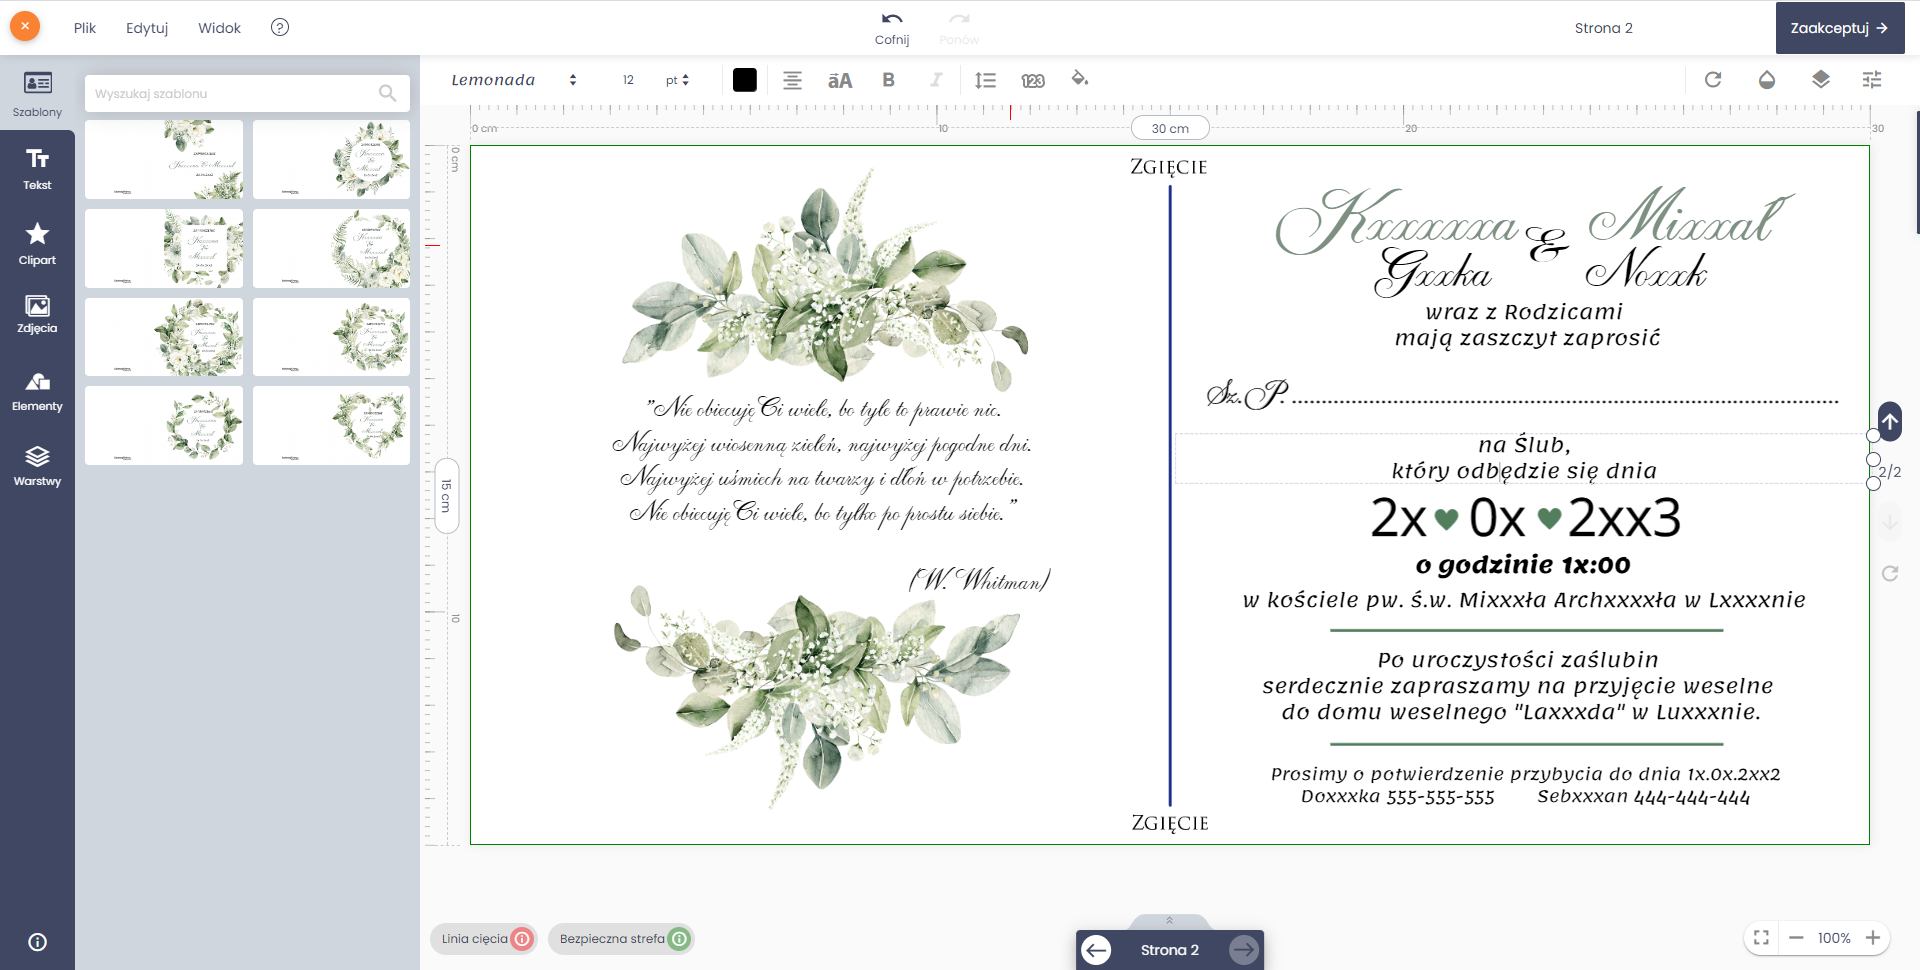Toggle Linia cięcia cut line
The height and width of the screenshot is (970, 1920).
(x=484, y=939)
